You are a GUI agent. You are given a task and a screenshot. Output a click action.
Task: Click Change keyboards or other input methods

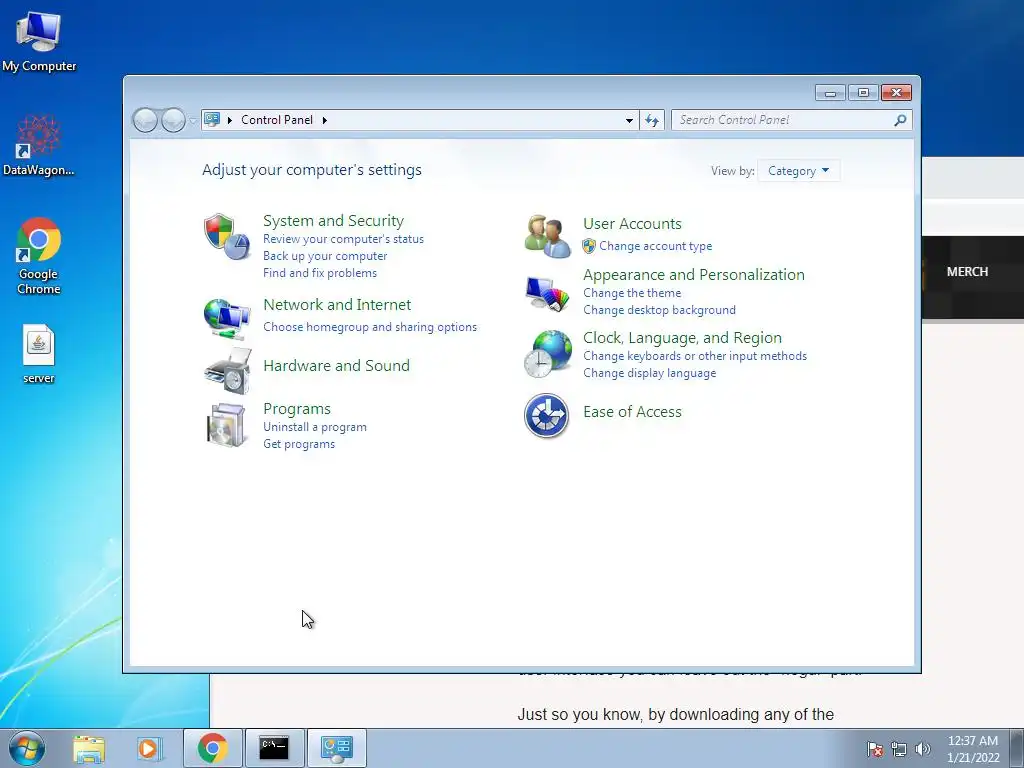click(x=695, y=356)
